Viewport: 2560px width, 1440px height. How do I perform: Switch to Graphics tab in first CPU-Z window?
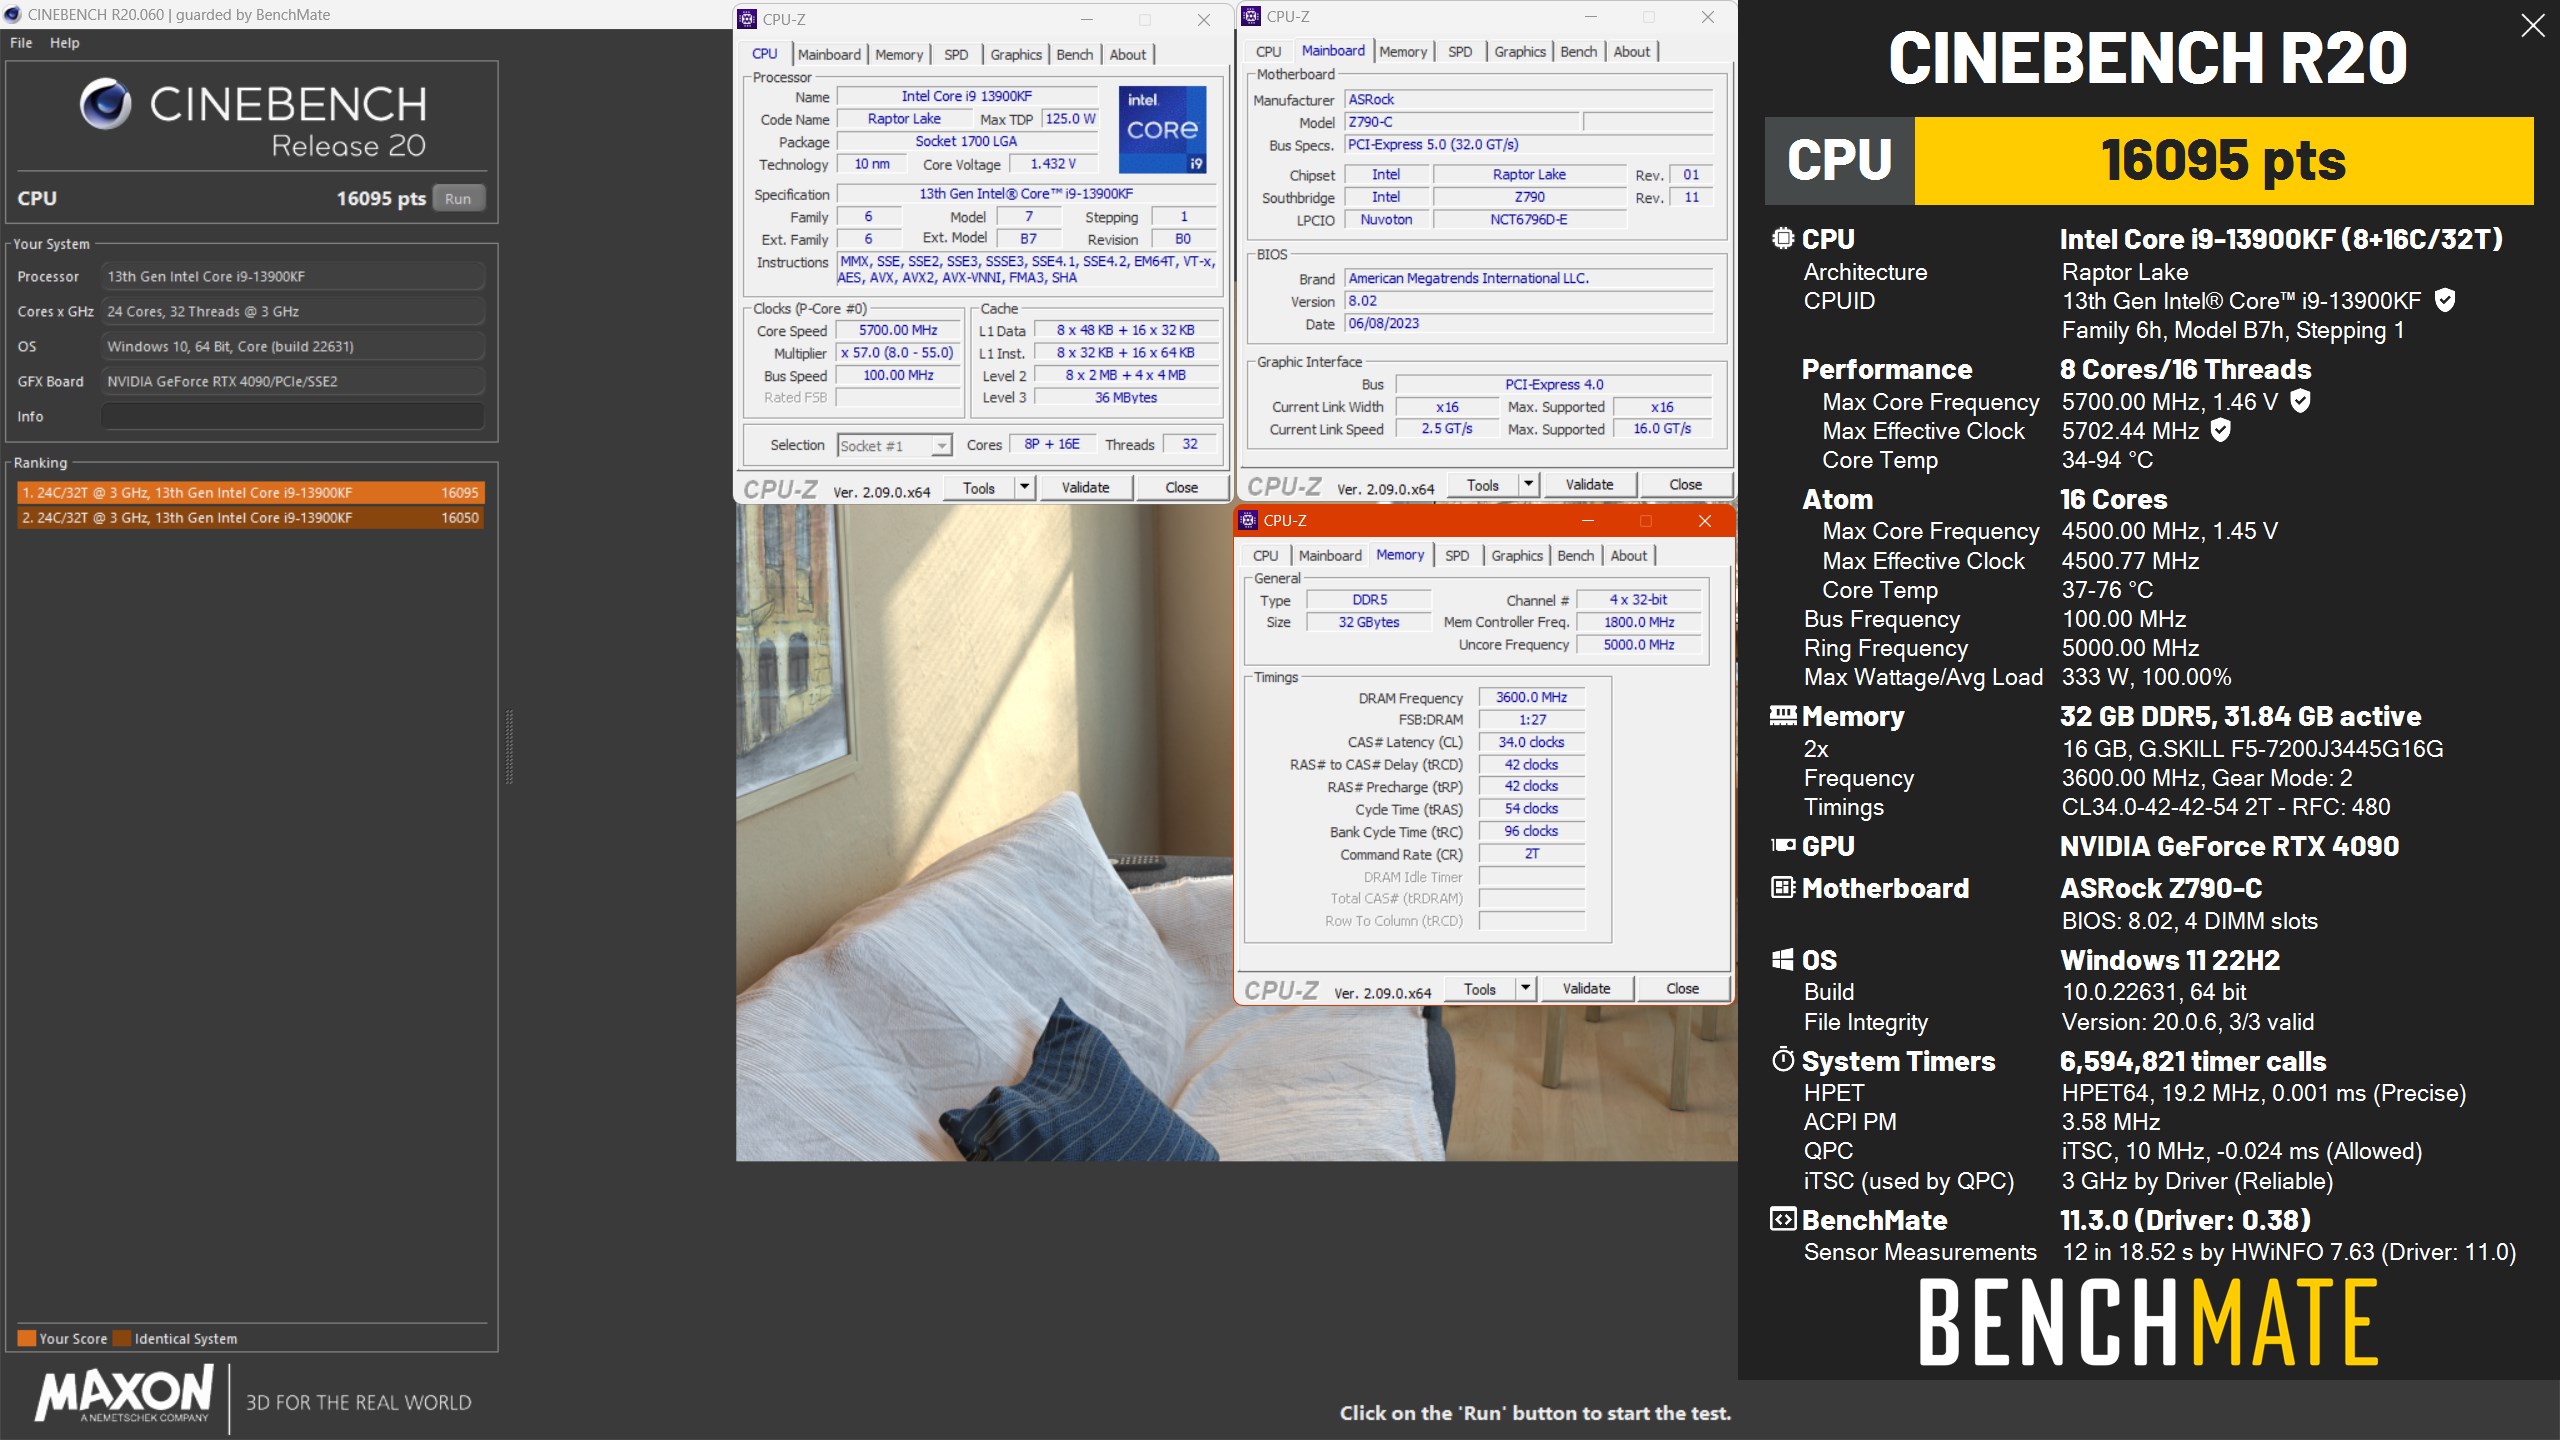tap(1016, 54)
